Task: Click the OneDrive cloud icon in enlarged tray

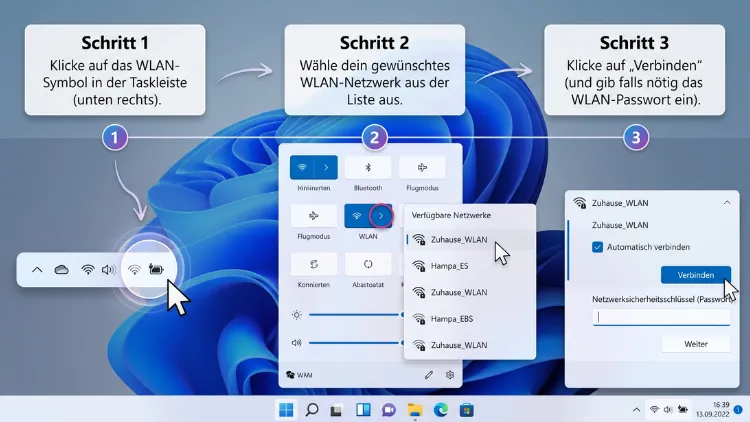Action: [x=61, y=270]
